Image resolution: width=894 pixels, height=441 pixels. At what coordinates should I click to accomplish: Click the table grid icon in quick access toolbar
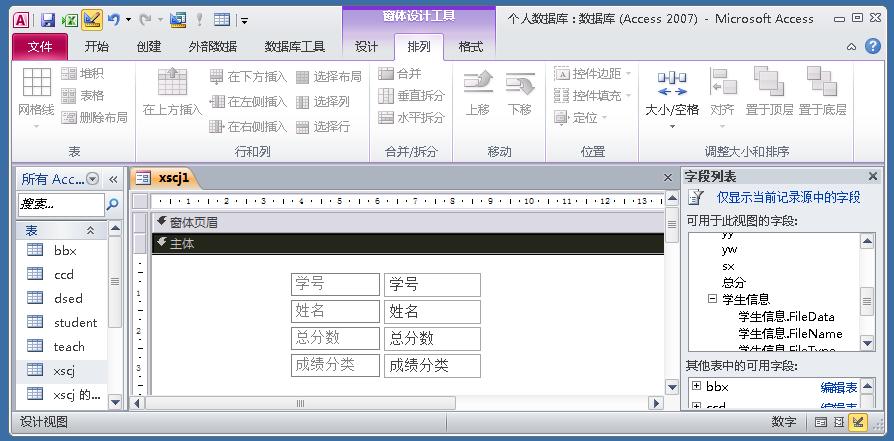click(x=222, y=20)
